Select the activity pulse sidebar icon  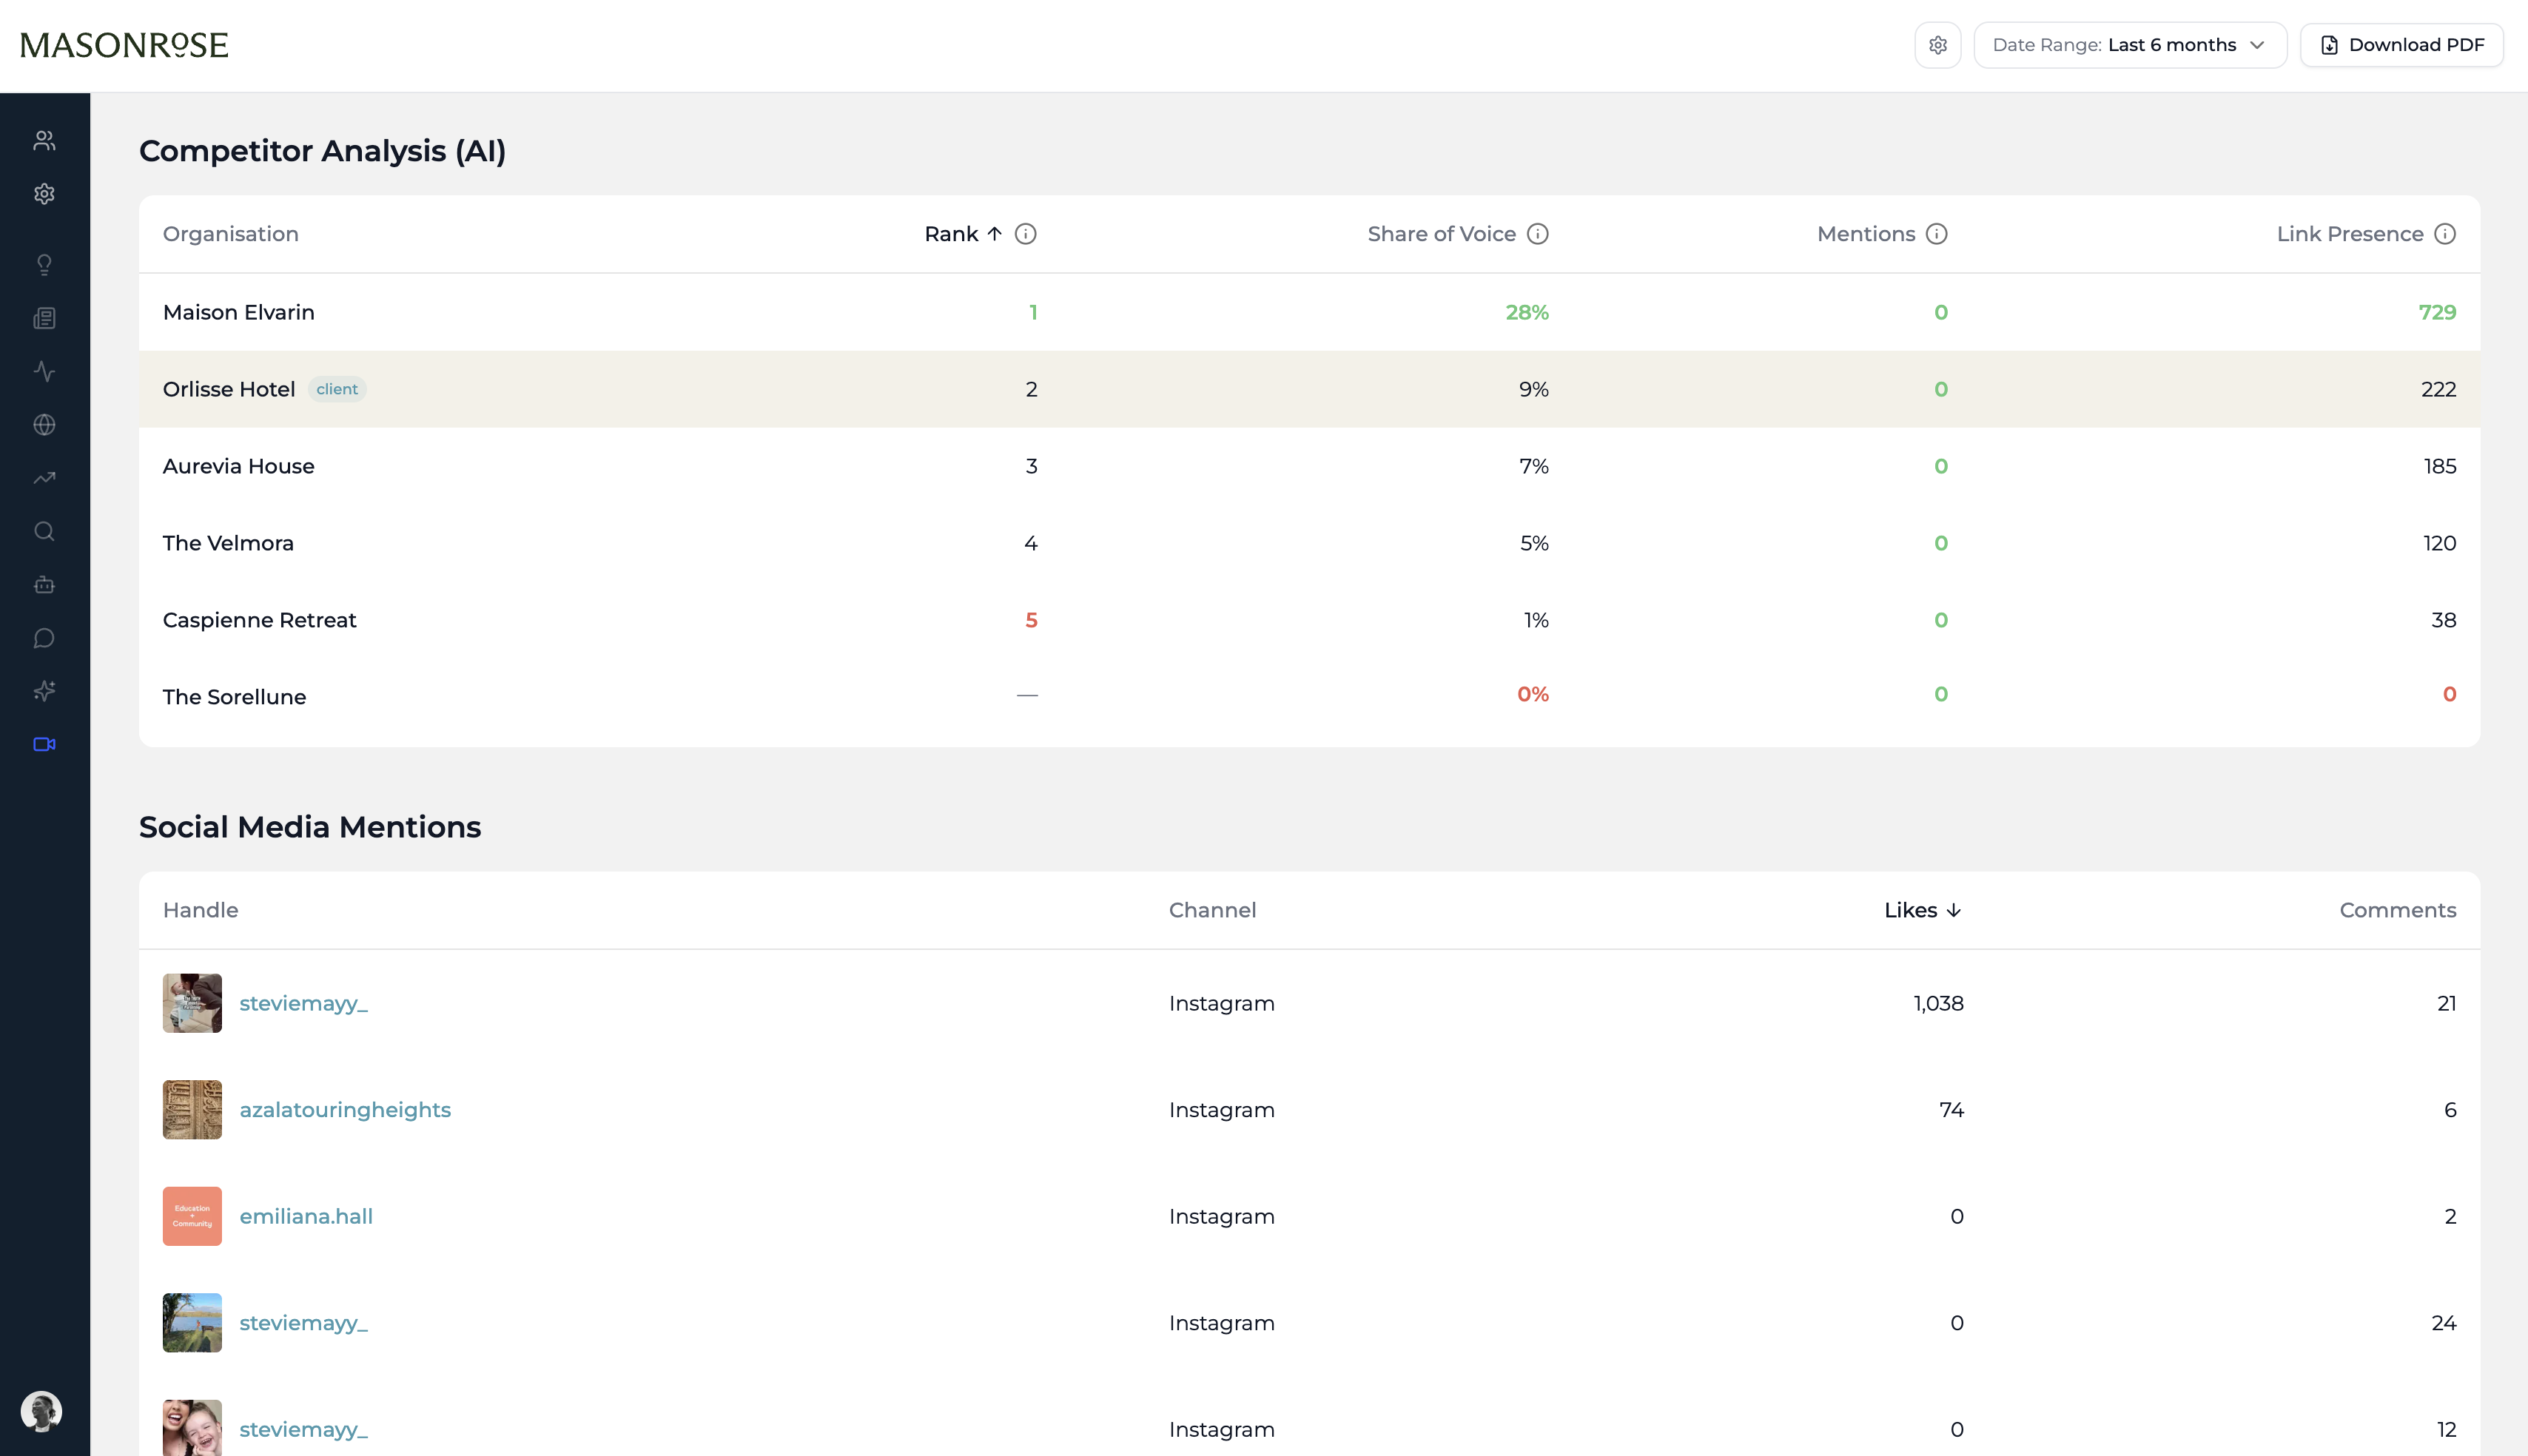[x=44, y=371]
